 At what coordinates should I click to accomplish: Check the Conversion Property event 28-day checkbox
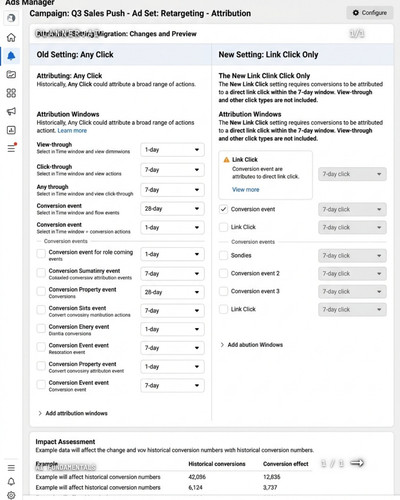coord(41,291)
